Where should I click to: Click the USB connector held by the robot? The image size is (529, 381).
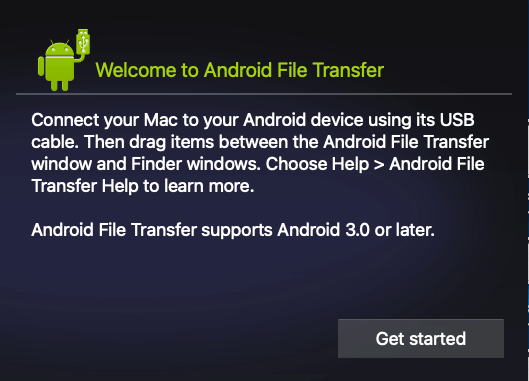(83, 41)
